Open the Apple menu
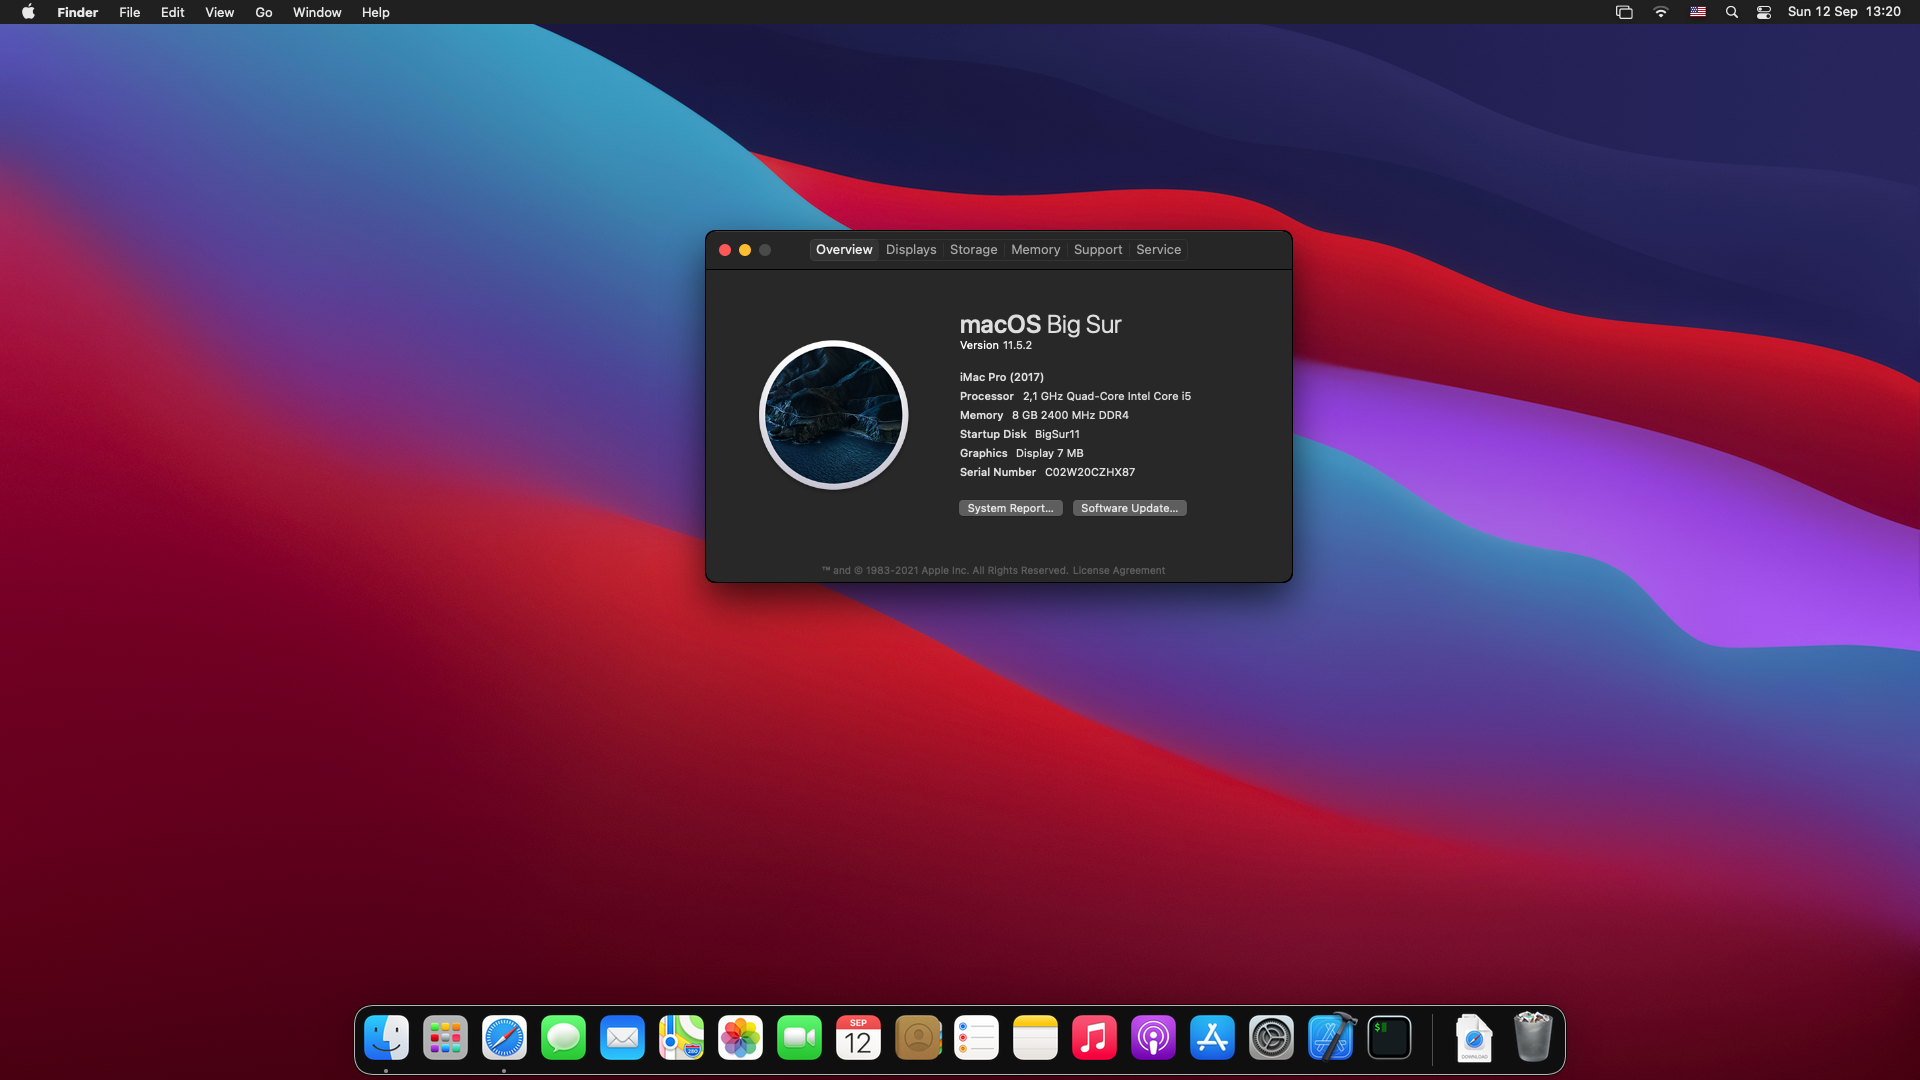This screenshot has width=1920, height=1080. point(28,12)
